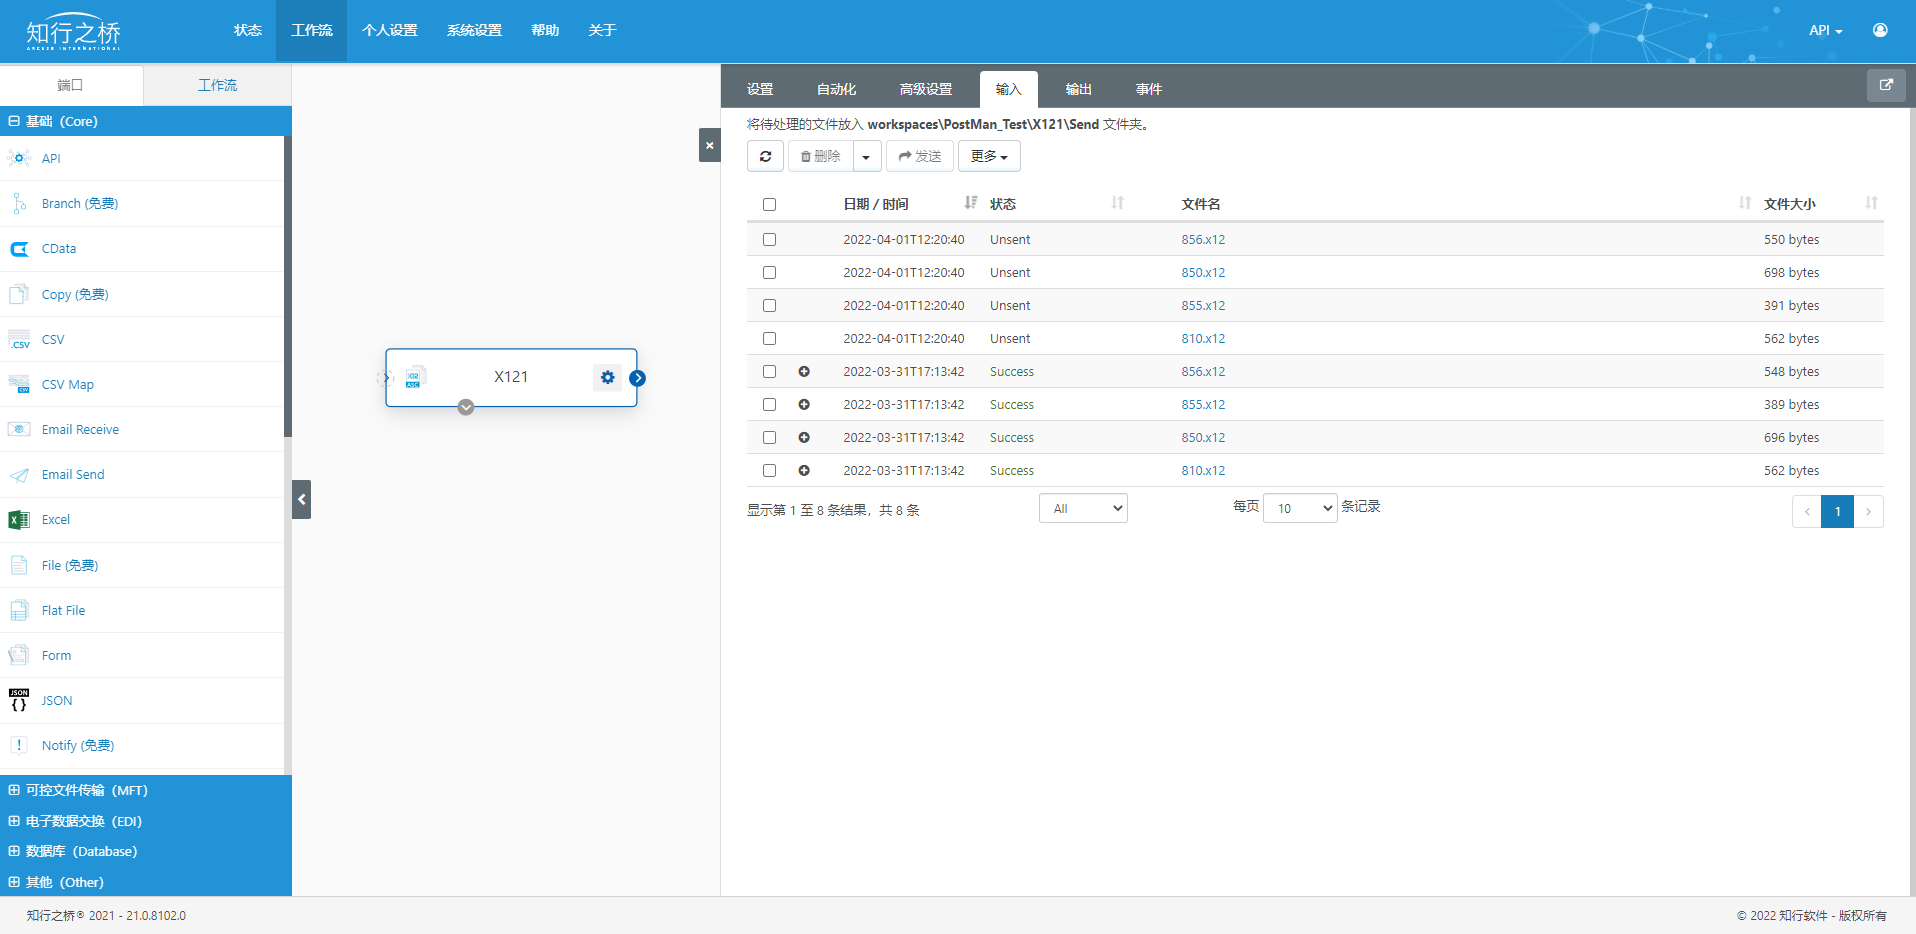Open X121 port settings gear icon
This screenshot has width=1916, height=934.
[607, 377]
